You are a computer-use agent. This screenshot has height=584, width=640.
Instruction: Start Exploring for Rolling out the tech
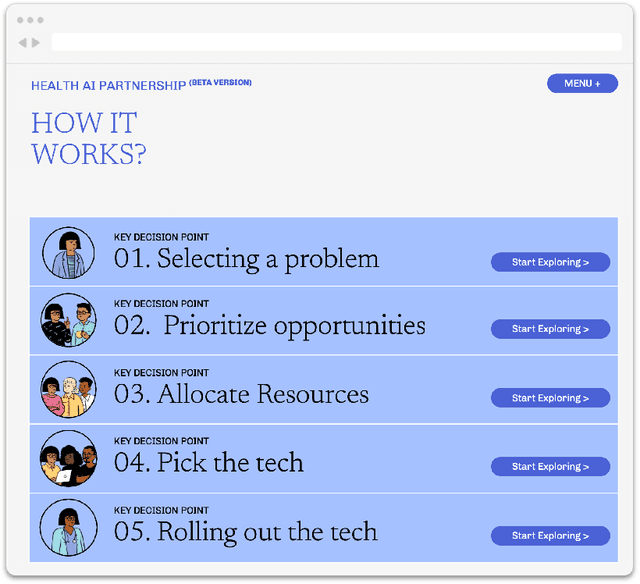(550, 536)
